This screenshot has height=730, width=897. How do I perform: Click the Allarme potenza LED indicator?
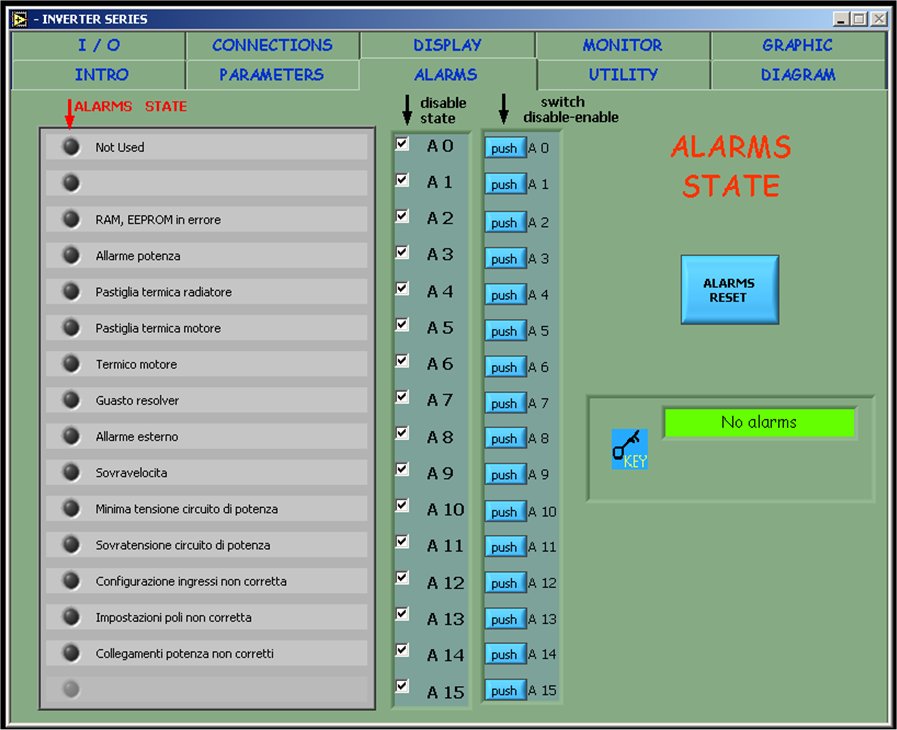(x=71, y=255)
